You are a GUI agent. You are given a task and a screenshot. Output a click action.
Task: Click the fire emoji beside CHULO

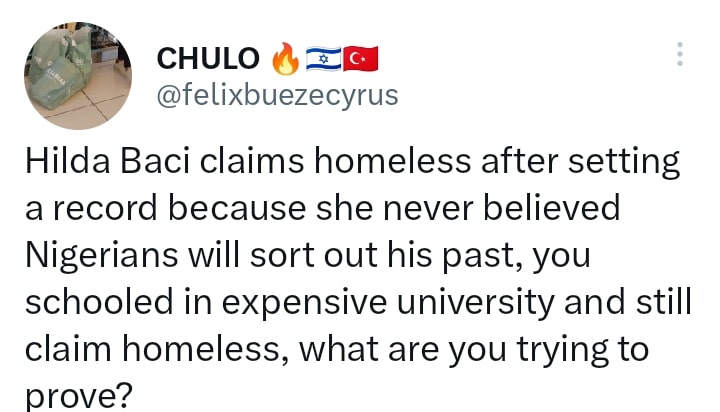tap(285, 59)
